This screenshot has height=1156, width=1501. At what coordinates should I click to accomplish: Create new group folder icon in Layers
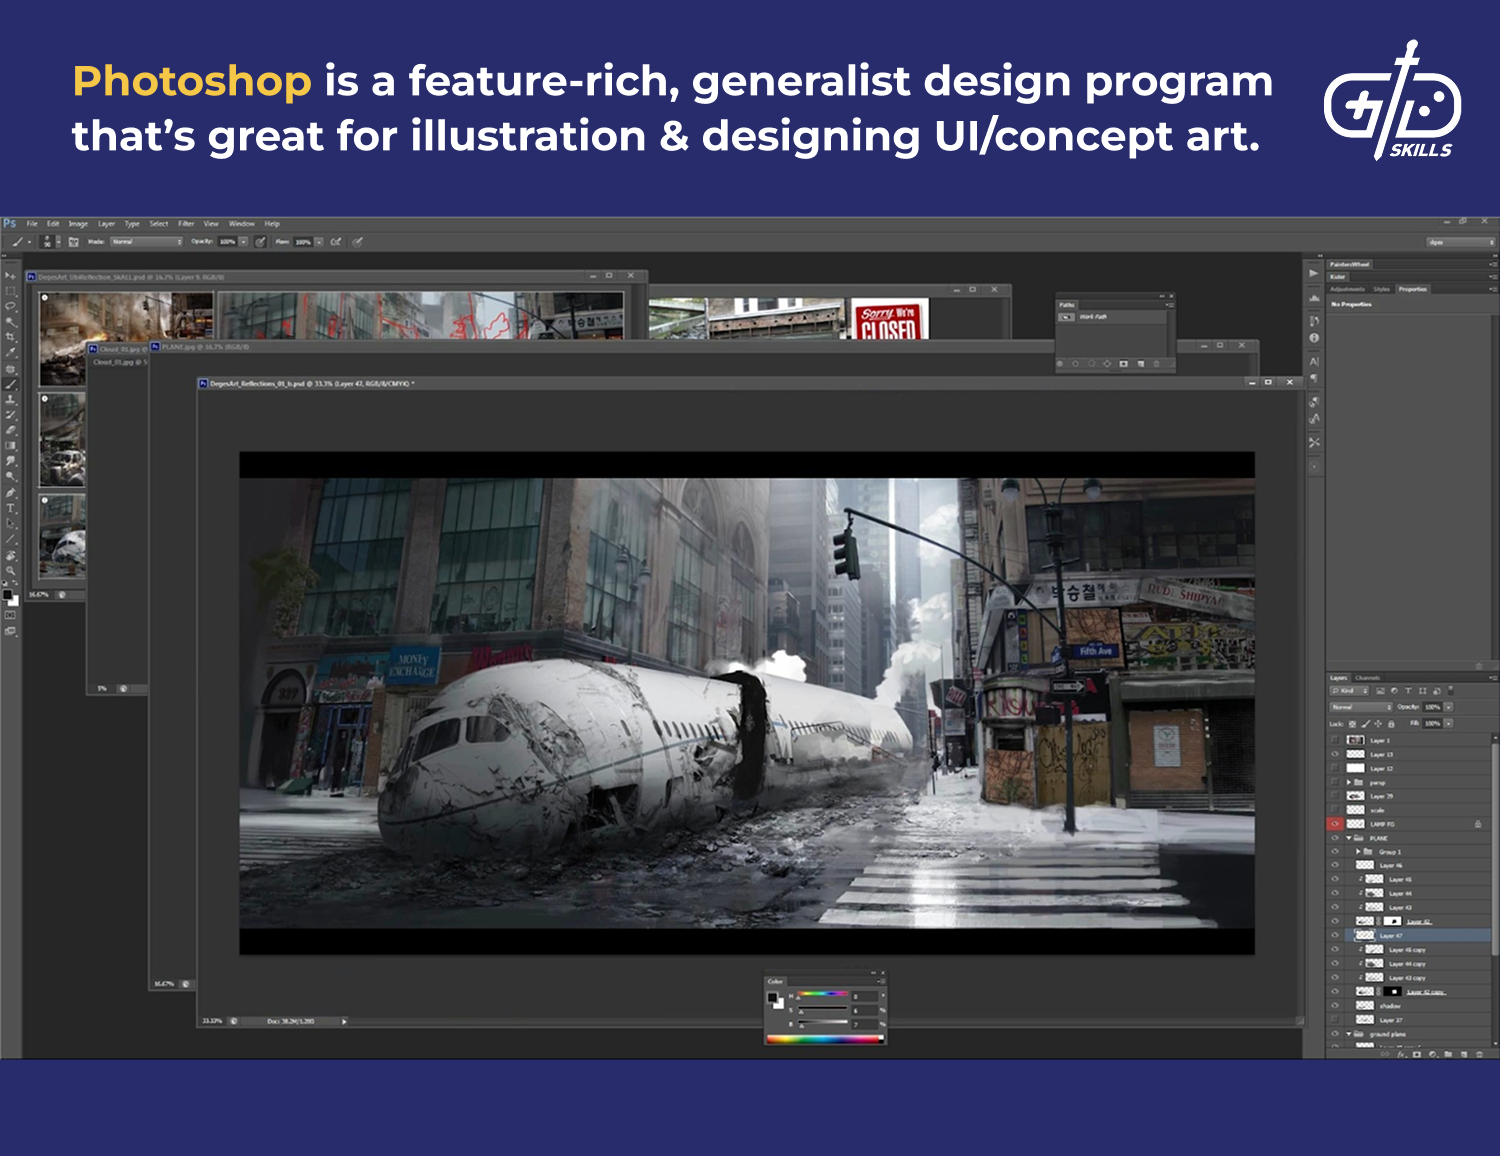(x=1448, y=1054)
